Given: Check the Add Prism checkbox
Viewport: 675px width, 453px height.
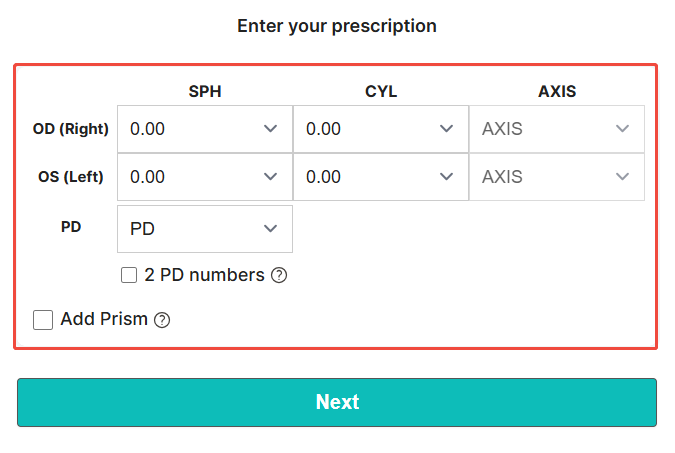Looking at the screenshot, I should (43, 320).
